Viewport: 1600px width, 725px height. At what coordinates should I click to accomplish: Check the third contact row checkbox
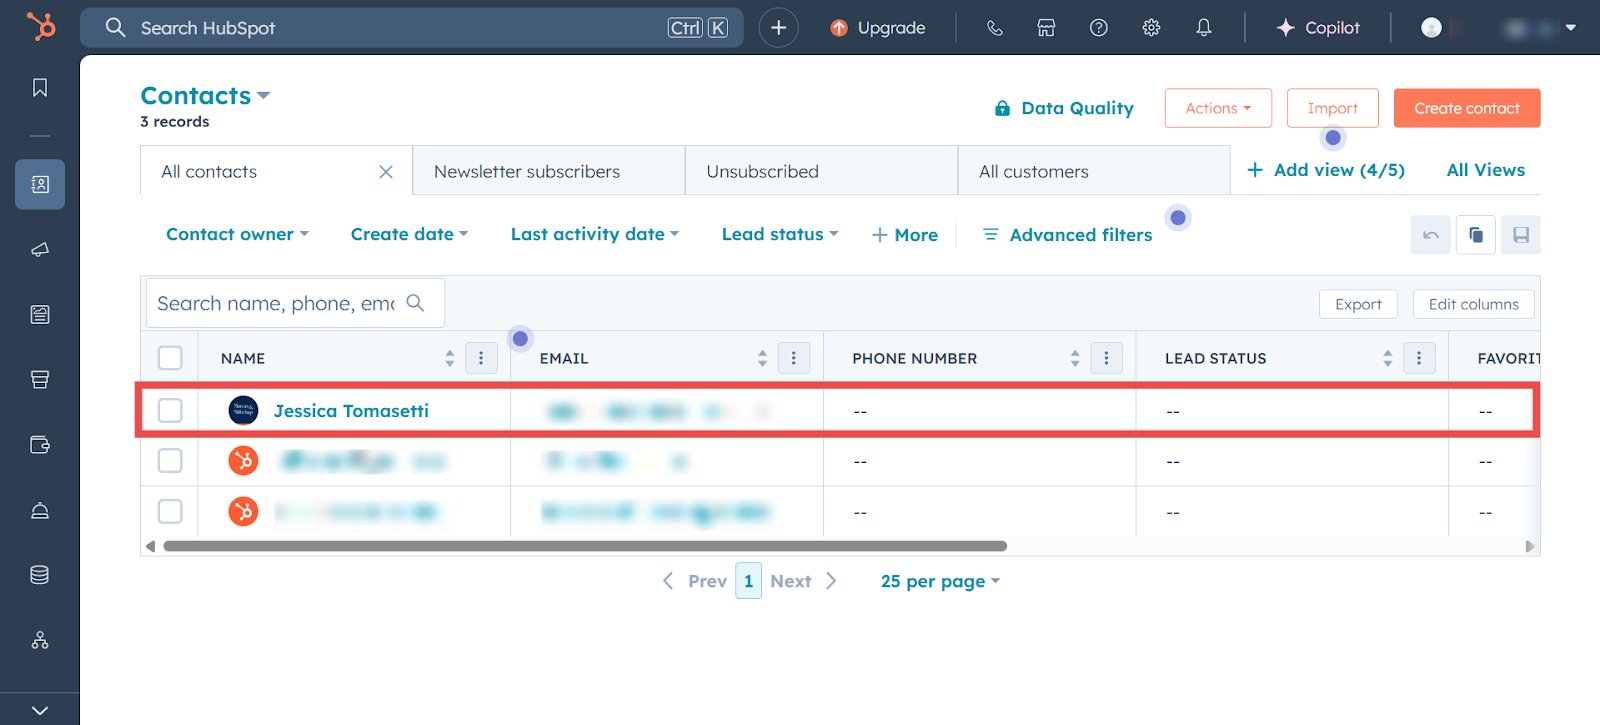point(170,511)
